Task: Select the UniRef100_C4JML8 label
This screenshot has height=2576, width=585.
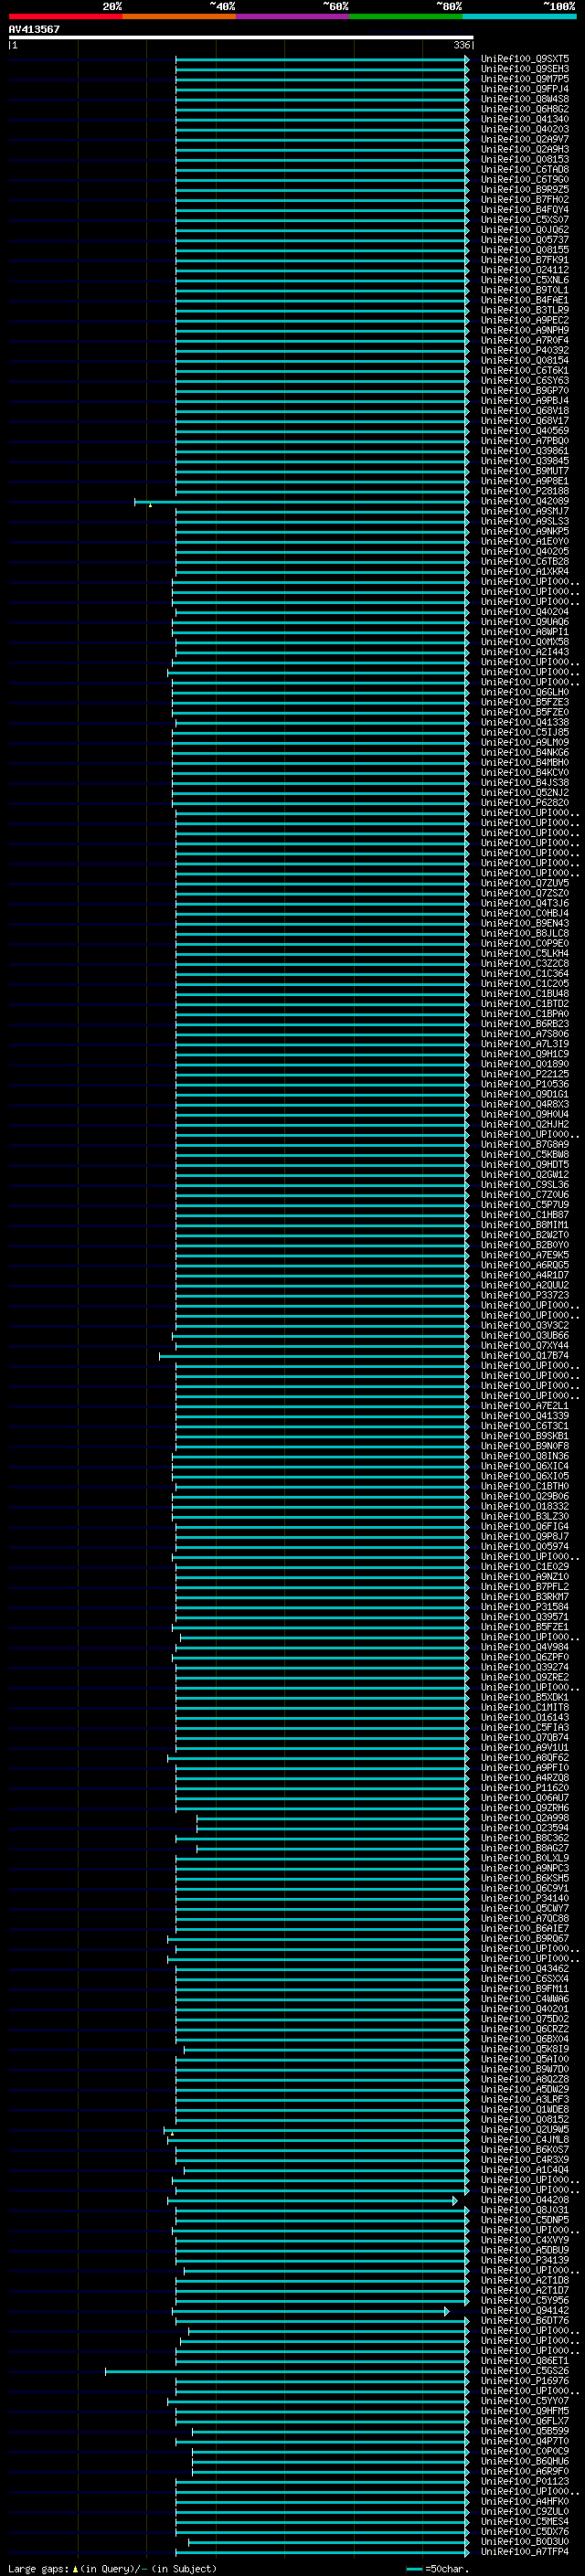Action: click(x=524, y=2140)
